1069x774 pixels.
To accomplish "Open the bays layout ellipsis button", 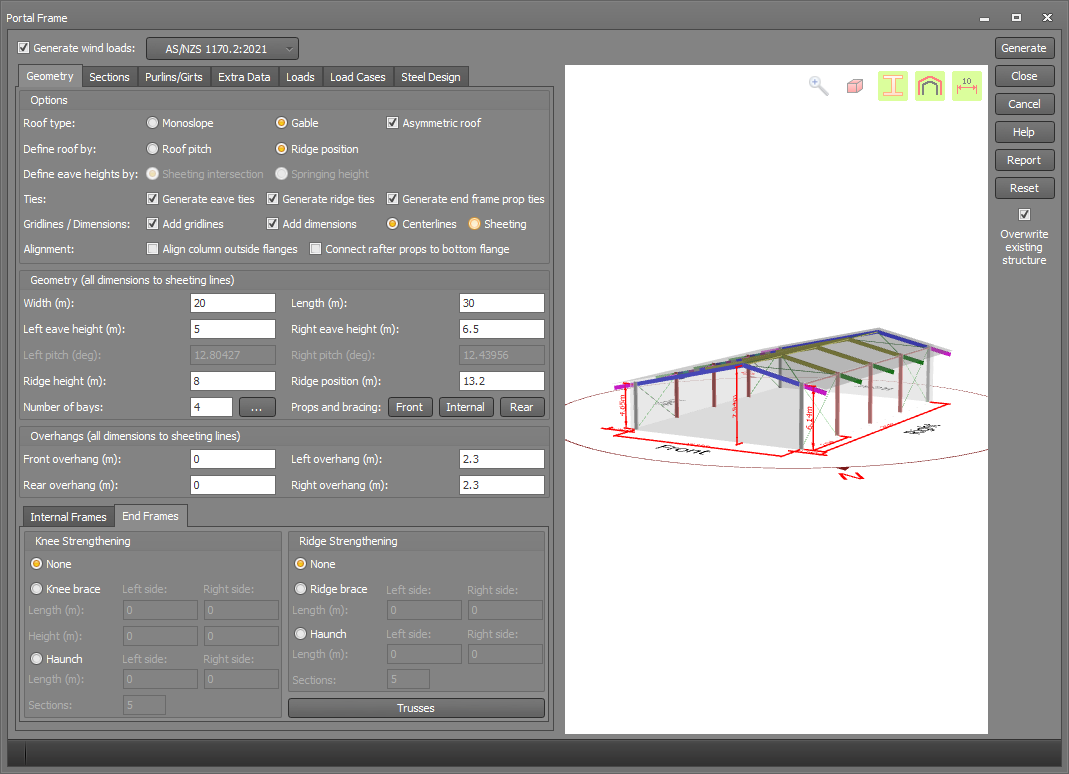I will 258,406.
